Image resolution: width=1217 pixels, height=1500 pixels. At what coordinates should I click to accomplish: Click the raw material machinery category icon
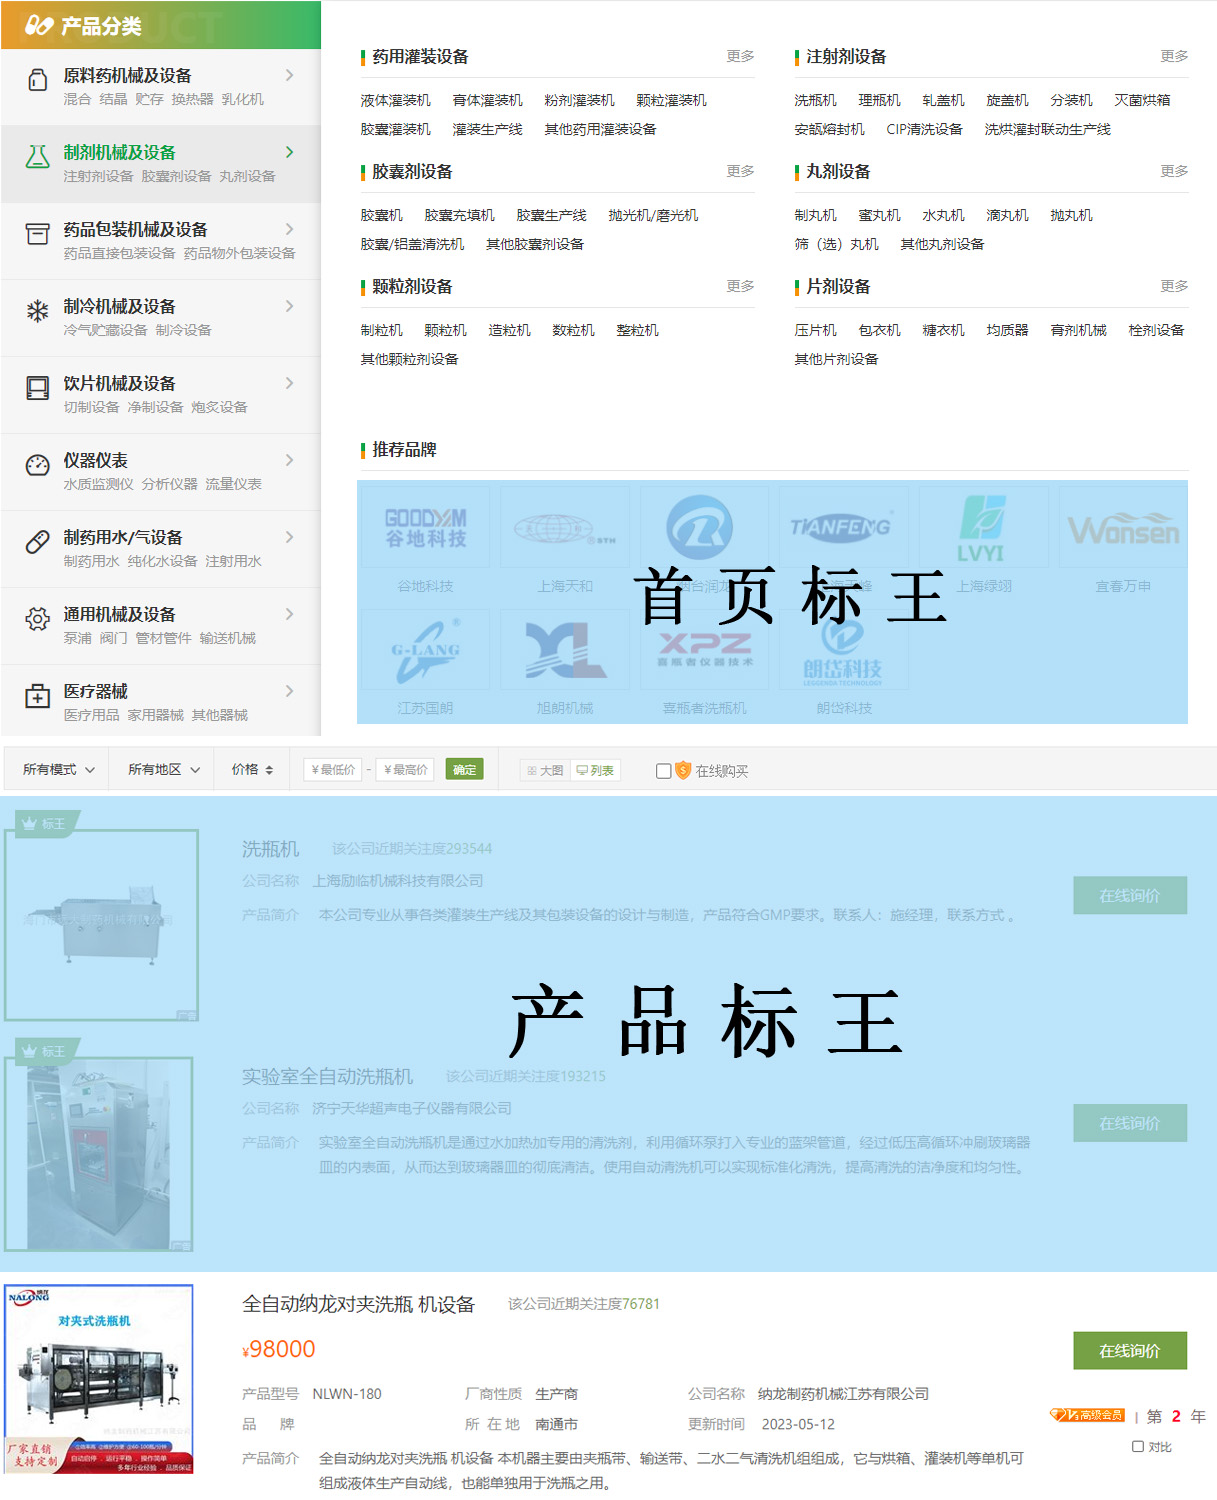(x=38, y=80)
